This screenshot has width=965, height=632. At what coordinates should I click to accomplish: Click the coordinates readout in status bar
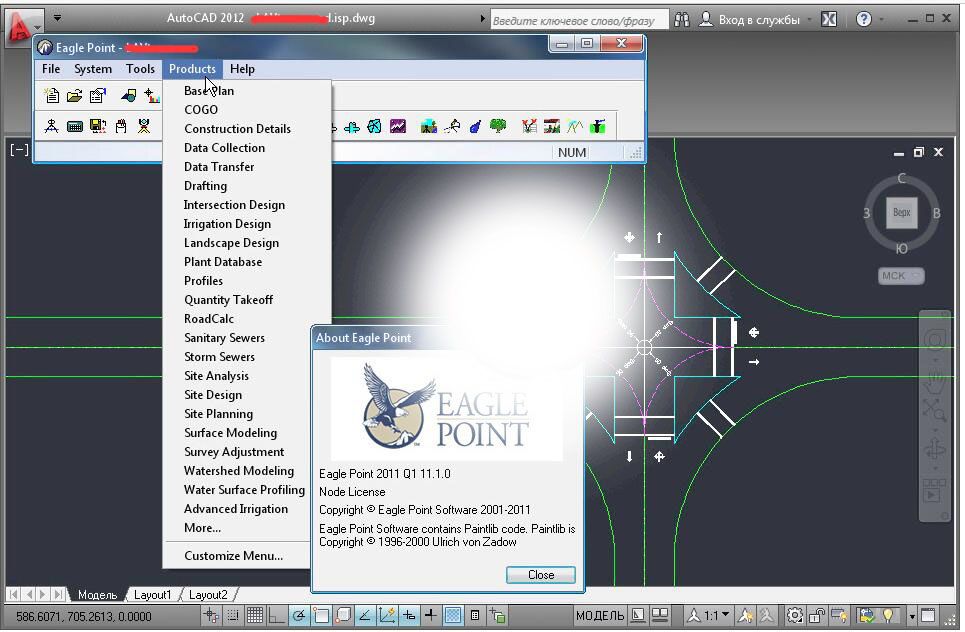click(x=84, y=616)
